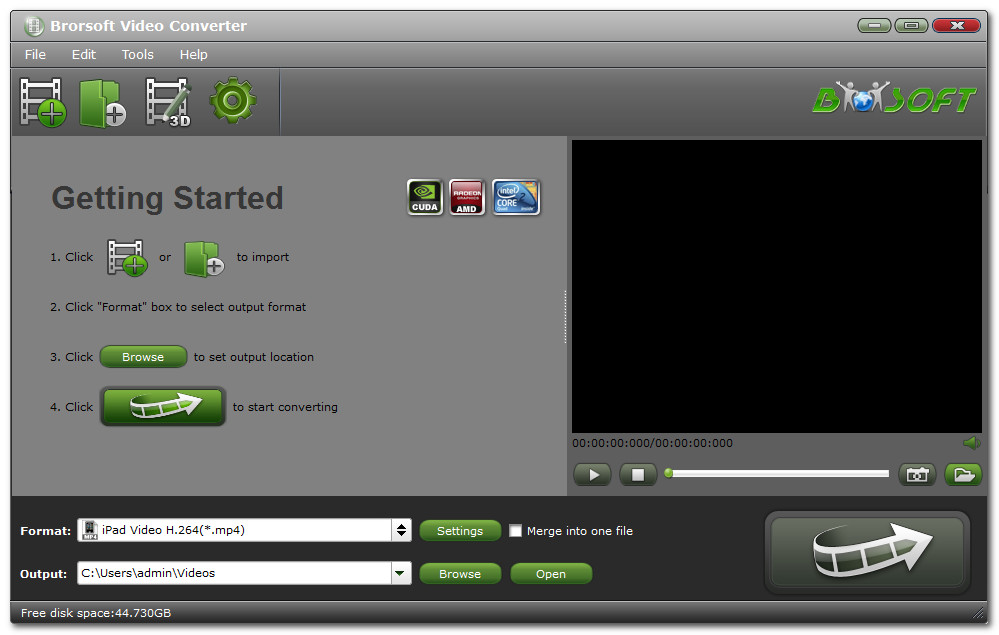
Task: Click the black video preview area
Action: click(777, 287)
